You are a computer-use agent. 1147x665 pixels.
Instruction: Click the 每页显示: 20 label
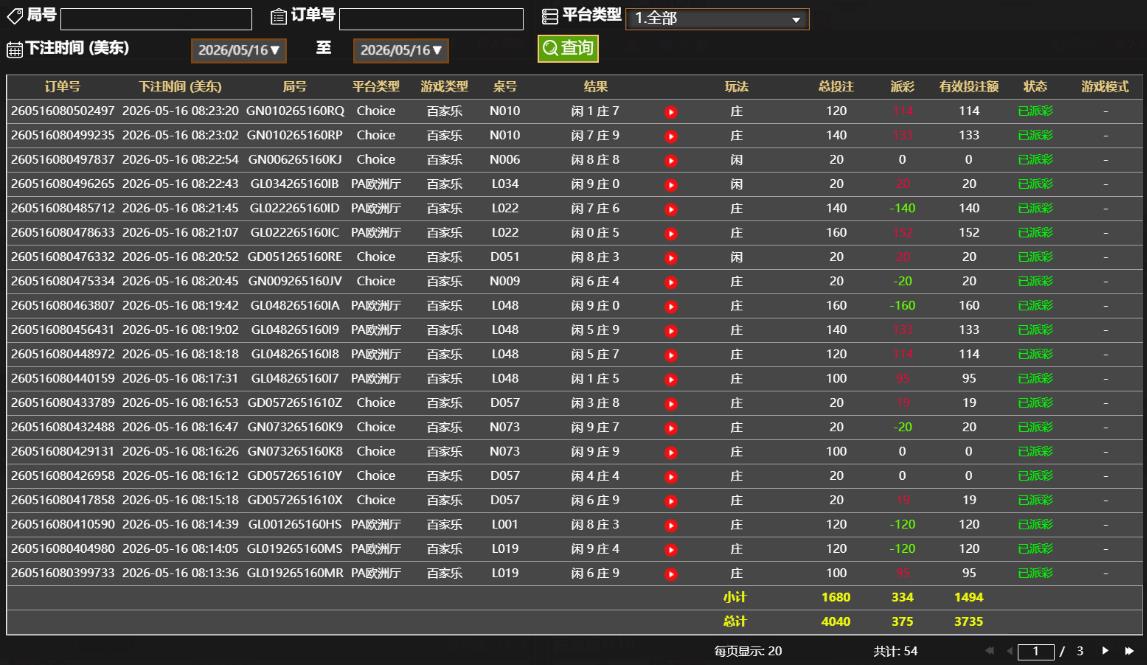tap(748, 651)
